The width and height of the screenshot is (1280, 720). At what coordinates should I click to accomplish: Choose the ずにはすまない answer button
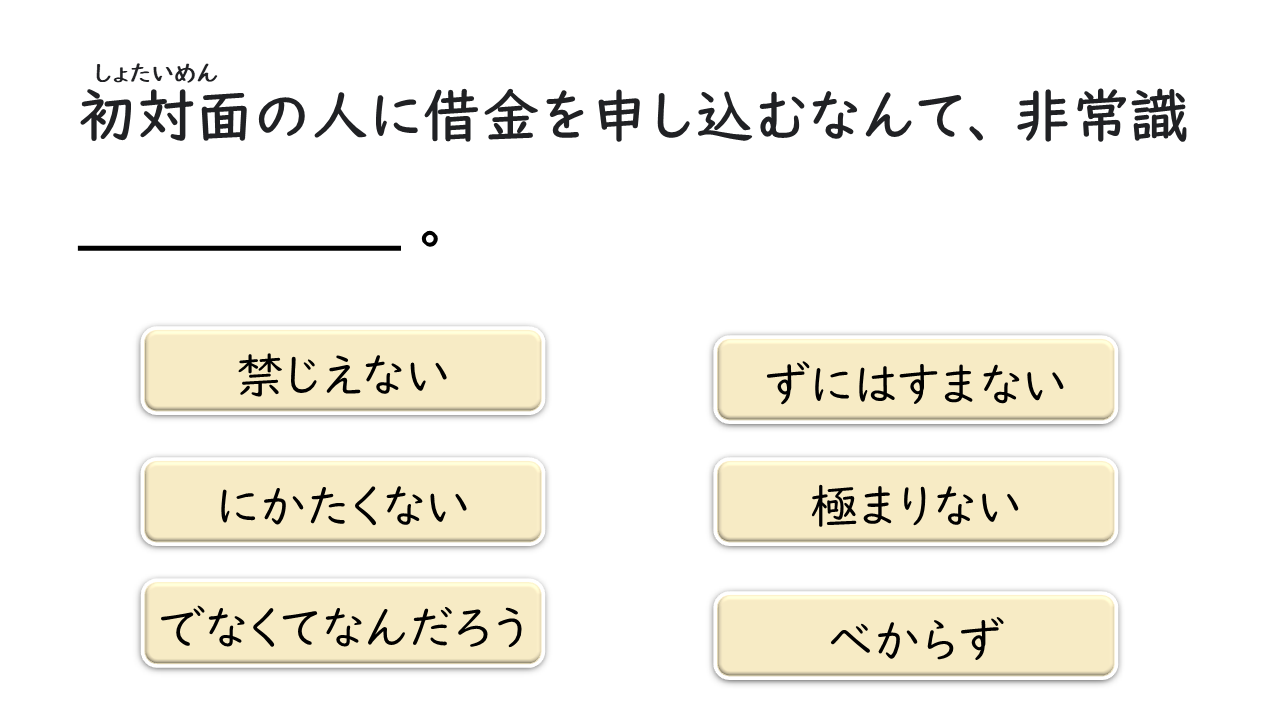(x=915, y=380)
